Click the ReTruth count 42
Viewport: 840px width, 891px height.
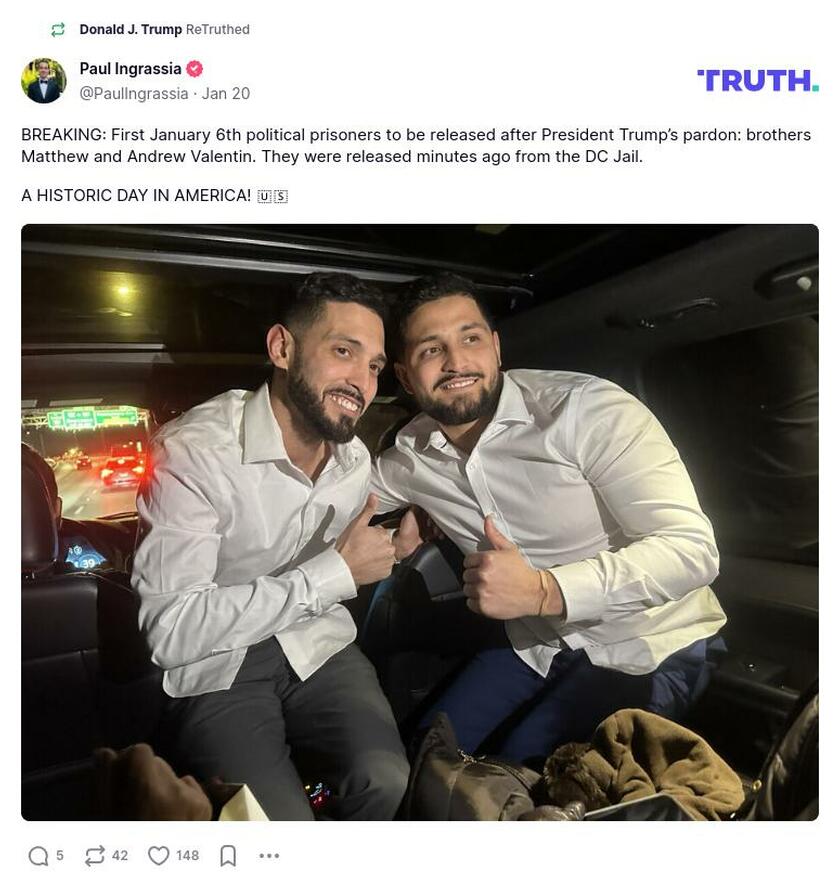120,855
